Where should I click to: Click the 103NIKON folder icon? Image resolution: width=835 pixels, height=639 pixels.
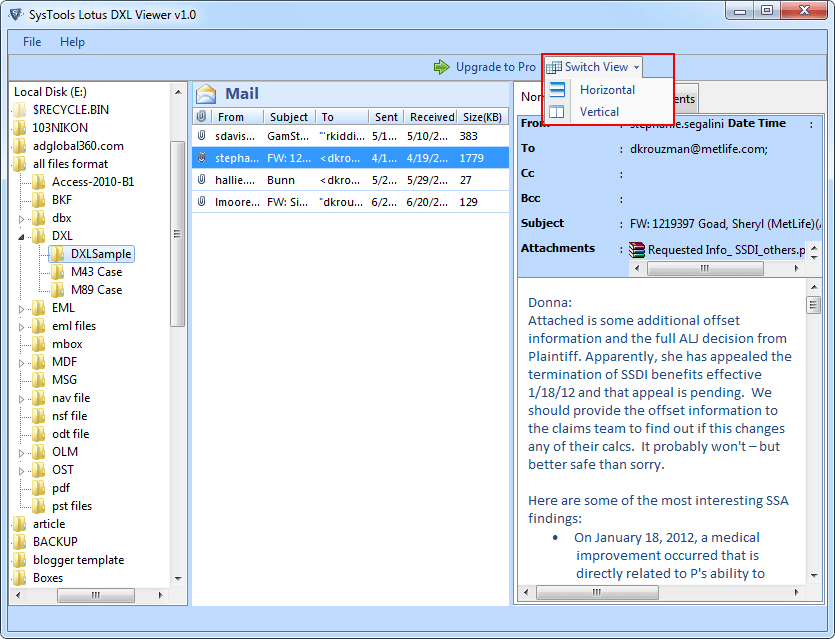point(20,128)
